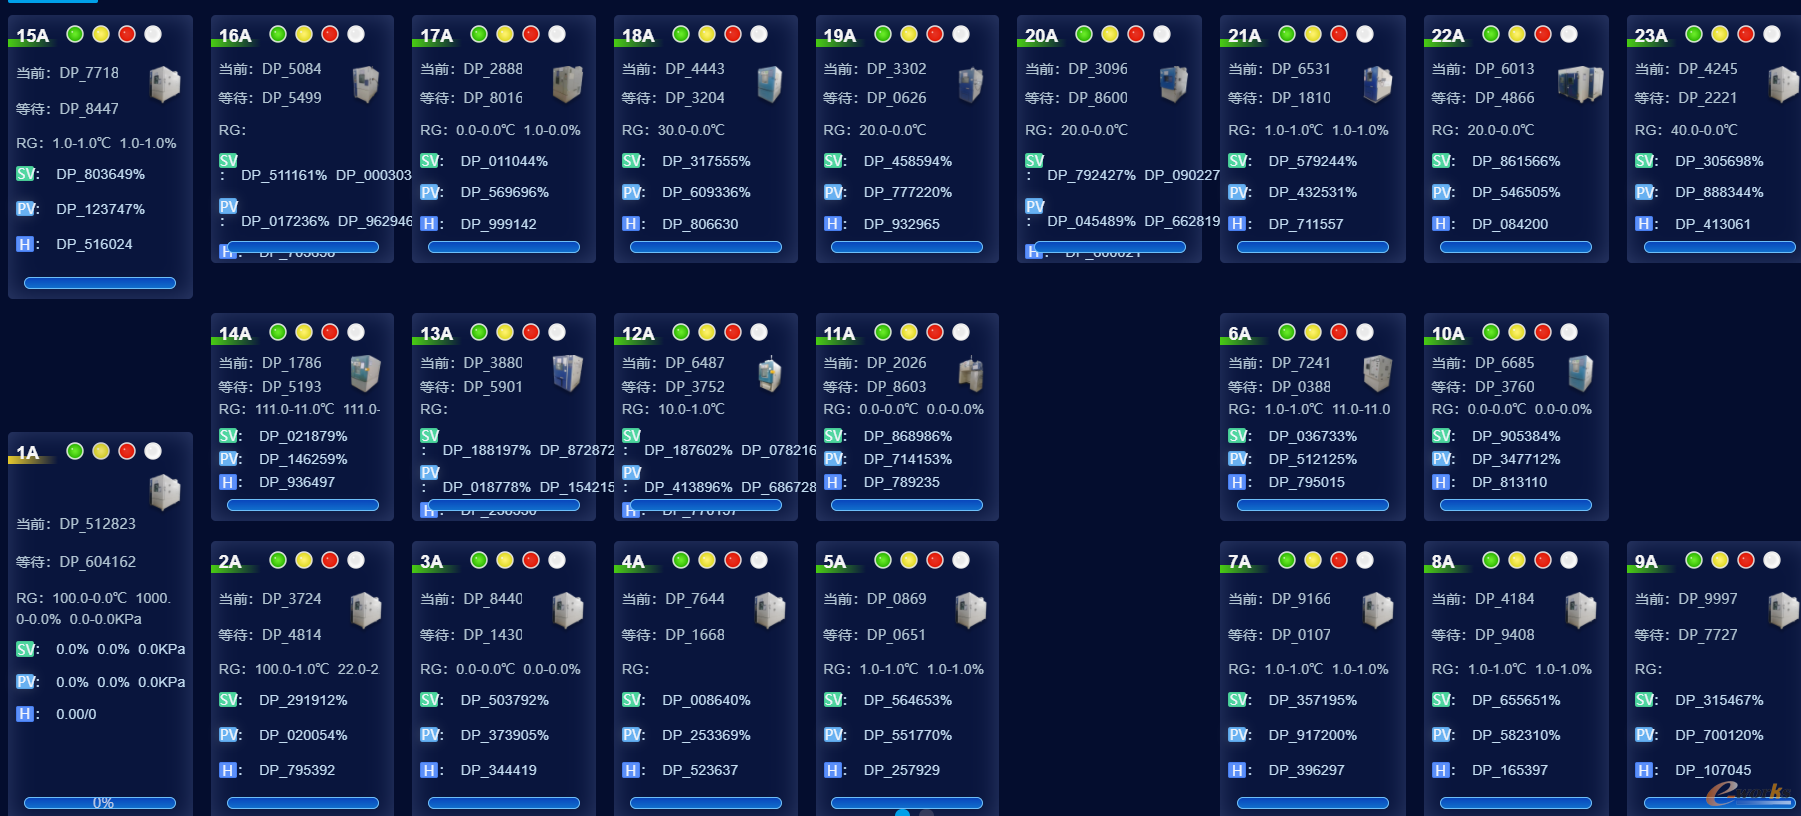This screenshot has width=1801, height=816.
Task: Open the device image in card 1A
Action: pos(165,492)
